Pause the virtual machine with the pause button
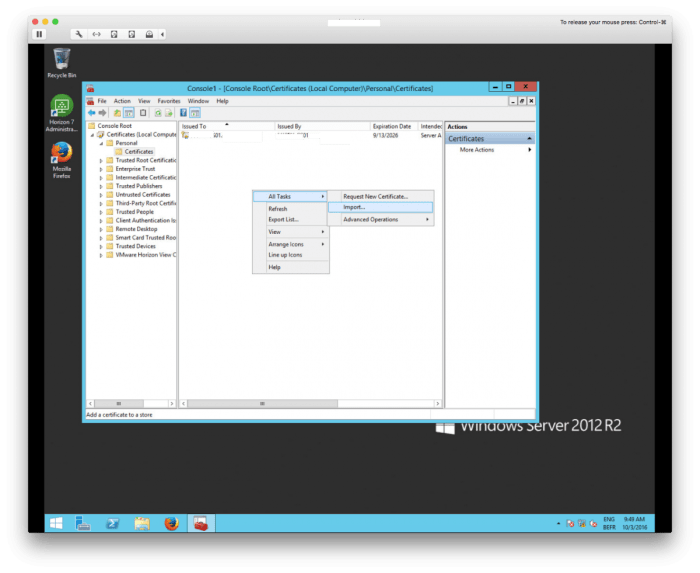The height and width of the screenshot is (573, 700). 39,34
